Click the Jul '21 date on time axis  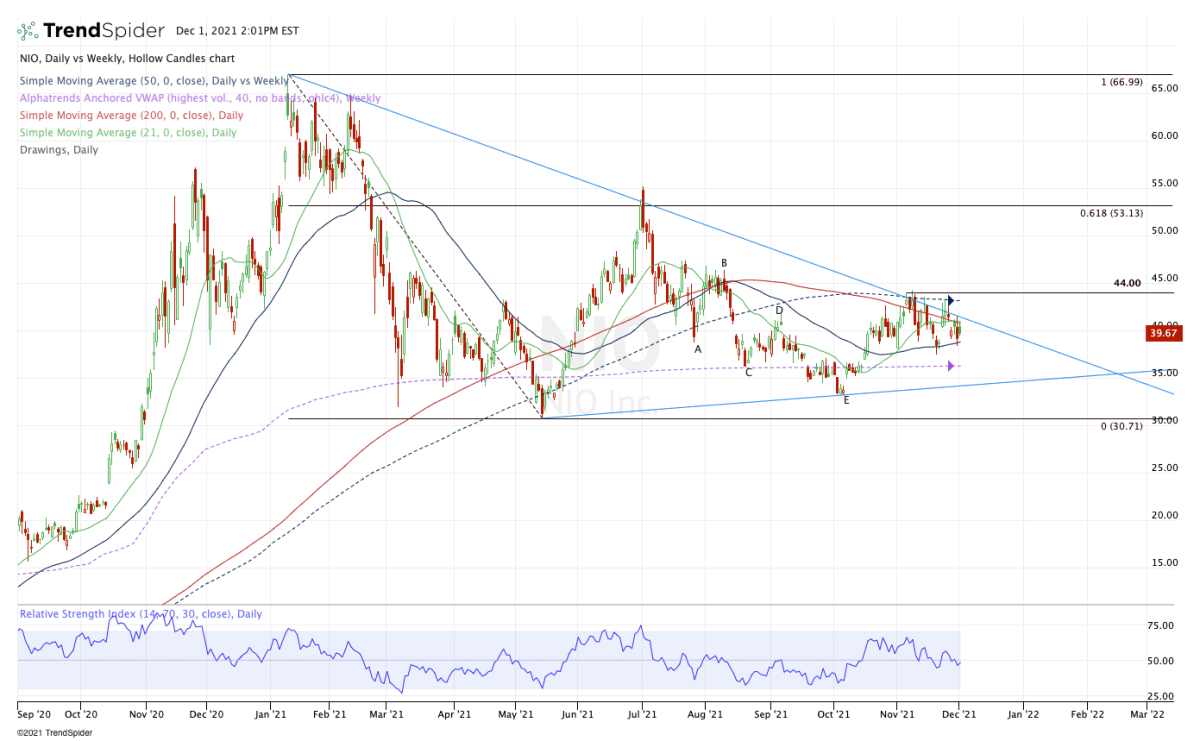coord(642,715)
